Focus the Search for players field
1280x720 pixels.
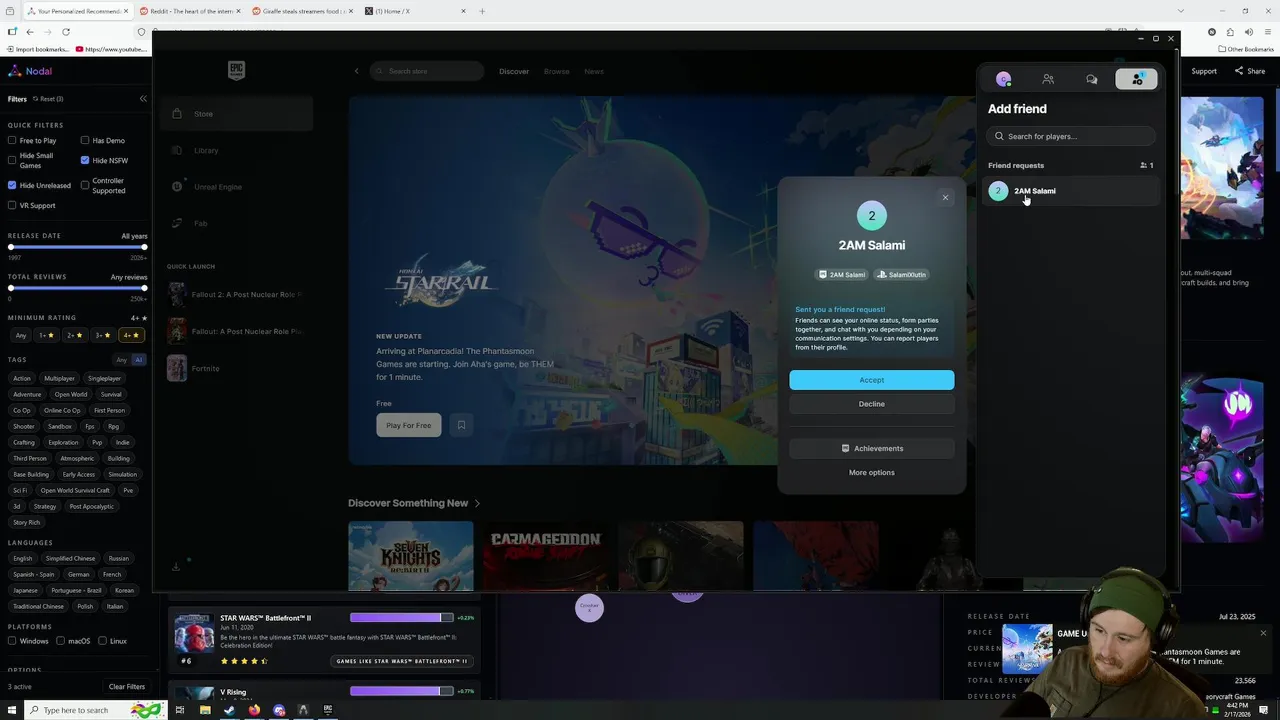(x=1072, y=136)
